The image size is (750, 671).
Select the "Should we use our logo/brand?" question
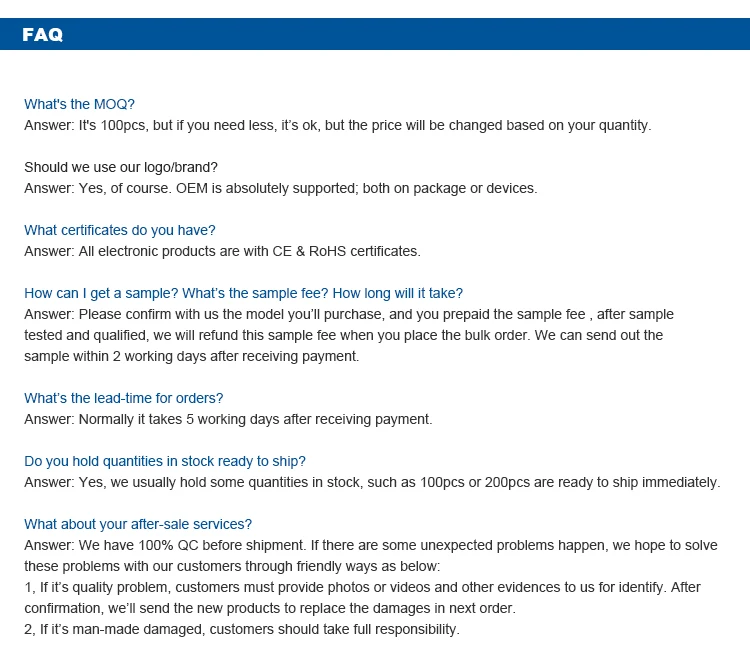(121, 167)
